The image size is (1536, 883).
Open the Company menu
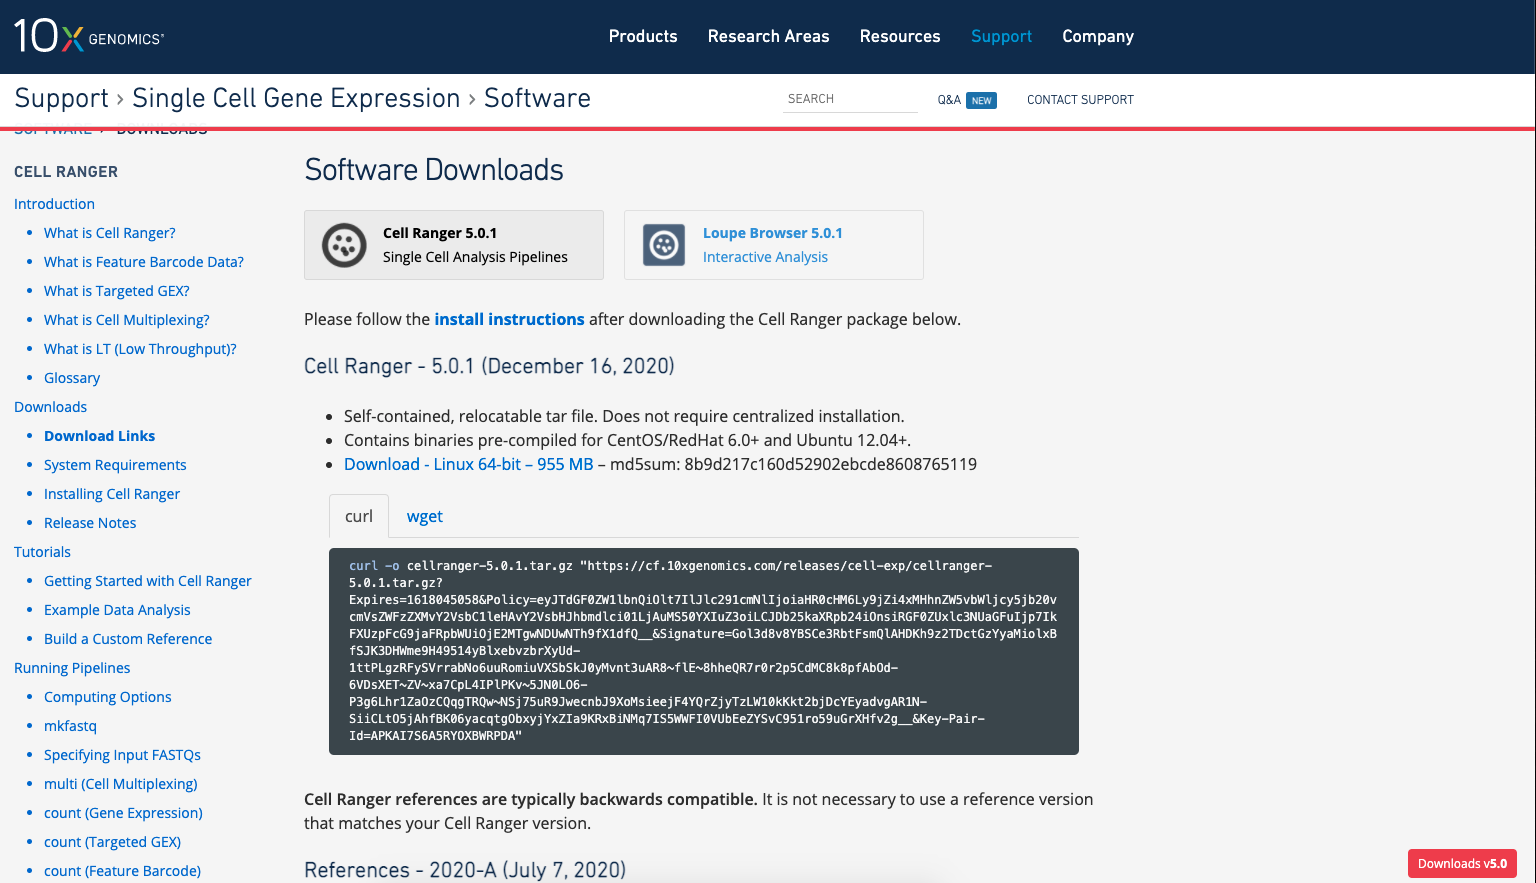click(1098, 36)
